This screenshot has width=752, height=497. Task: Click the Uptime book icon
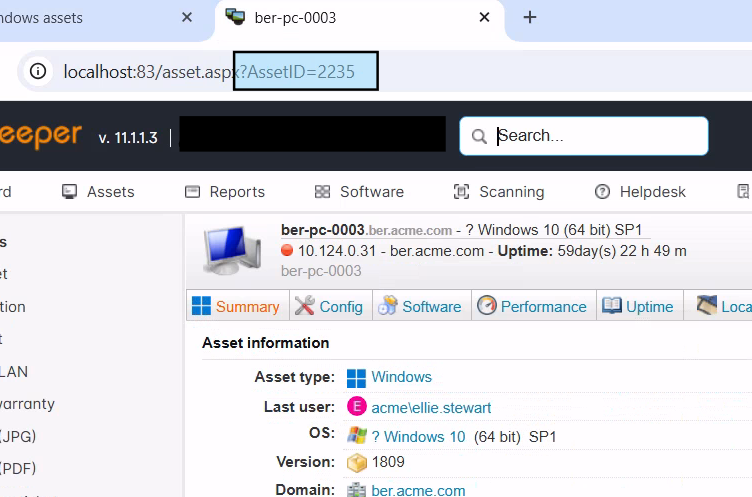611,305
